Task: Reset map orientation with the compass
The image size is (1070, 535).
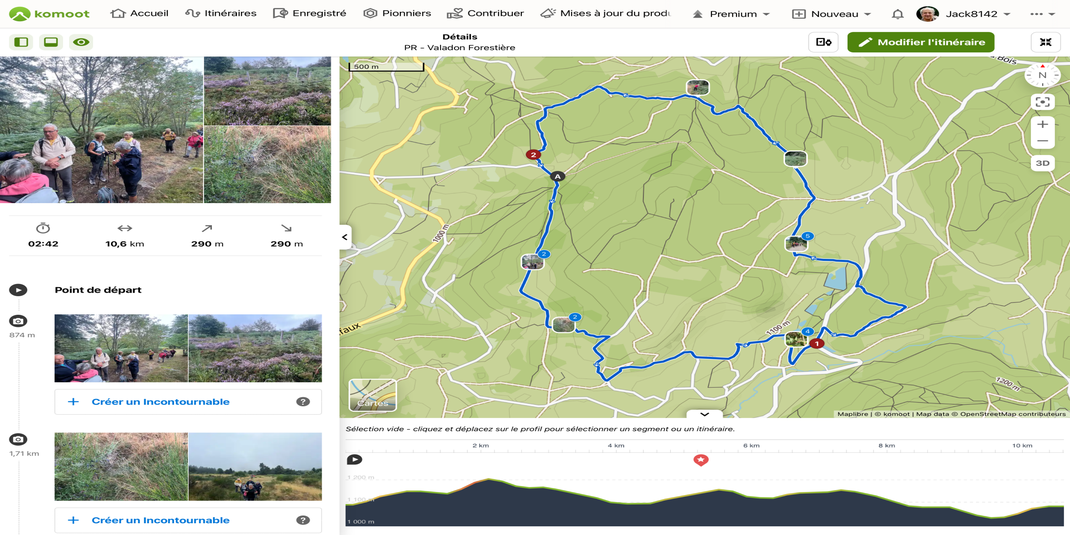Action: (1042, 75)
